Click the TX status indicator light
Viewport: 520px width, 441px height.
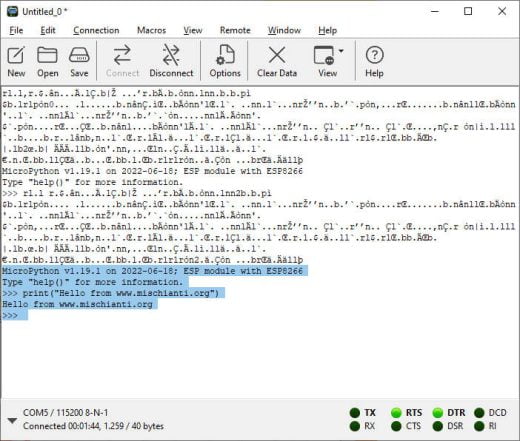point(355,413)
